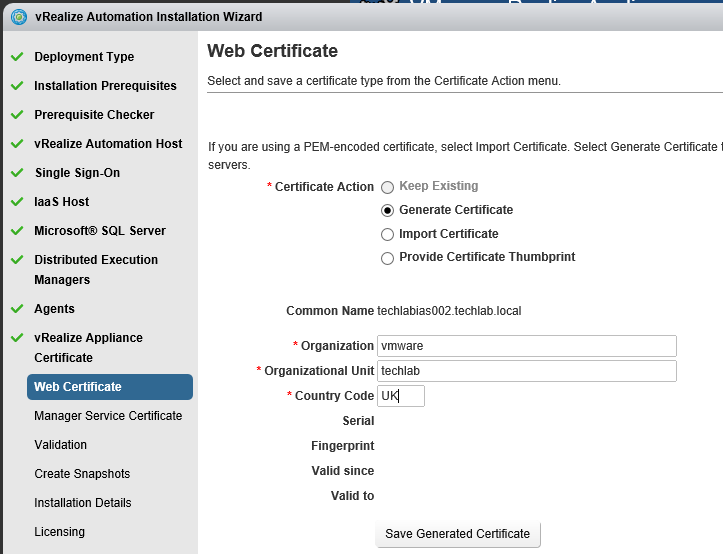Jump to Microsoft SQL Server step
This screenshot has height=554, width=723.
[100, 231]
